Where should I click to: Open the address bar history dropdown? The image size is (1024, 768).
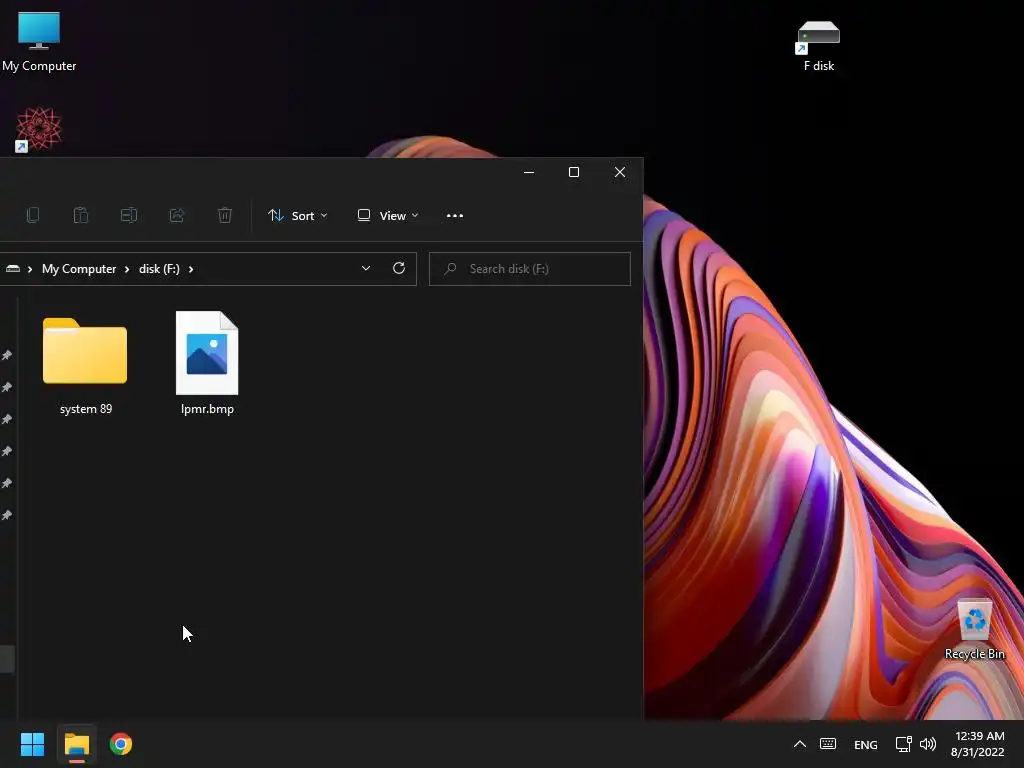click(366, 268)
